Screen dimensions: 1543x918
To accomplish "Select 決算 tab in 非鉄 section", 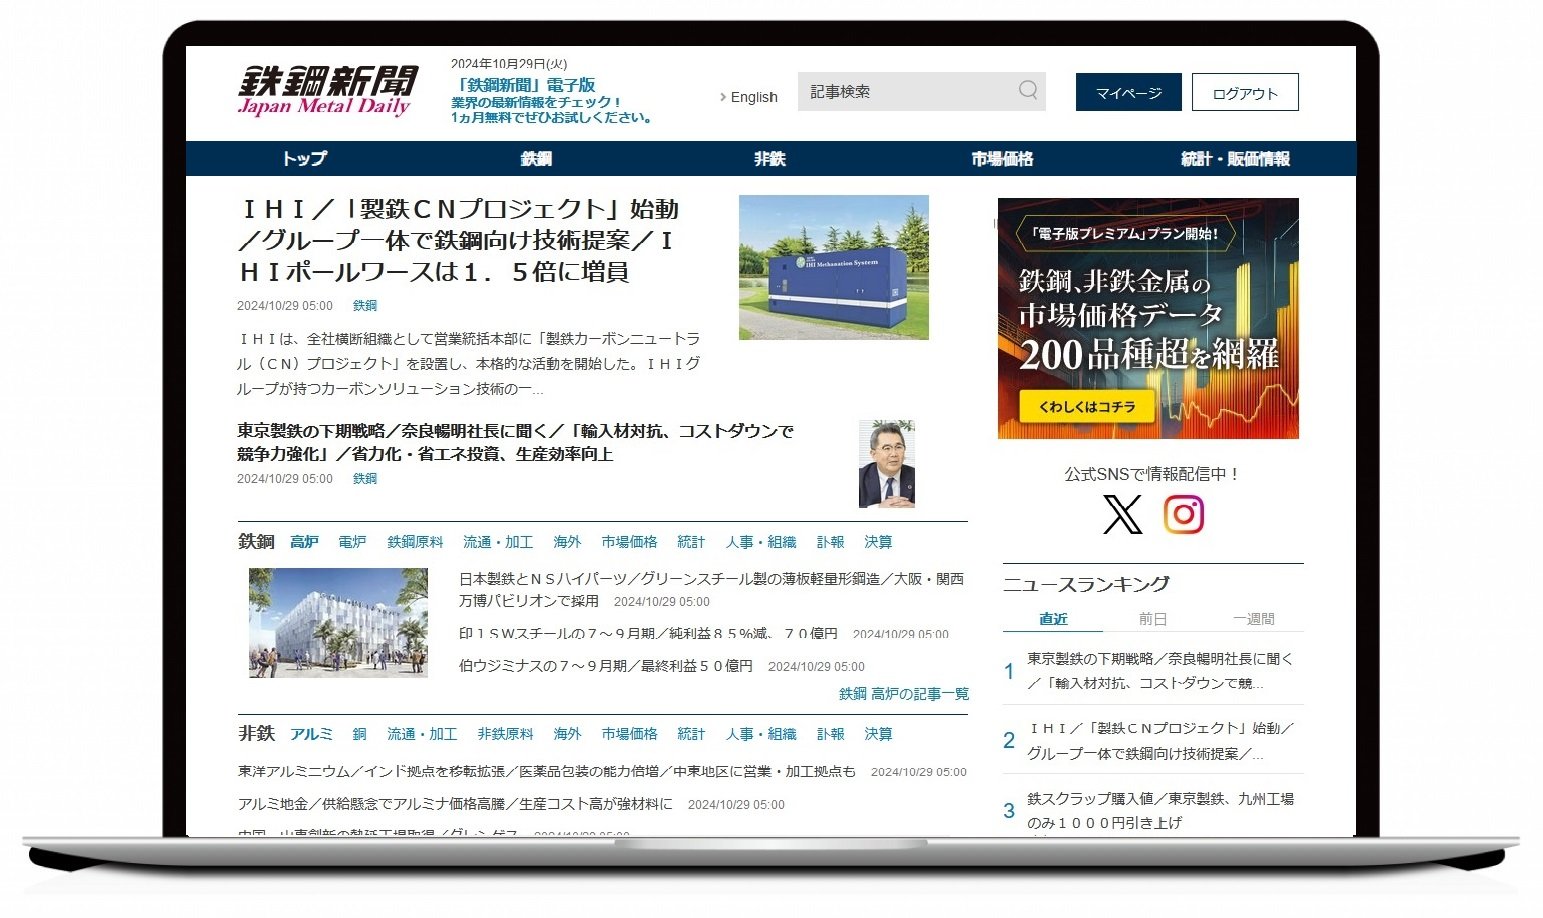I will click(878, 734).
